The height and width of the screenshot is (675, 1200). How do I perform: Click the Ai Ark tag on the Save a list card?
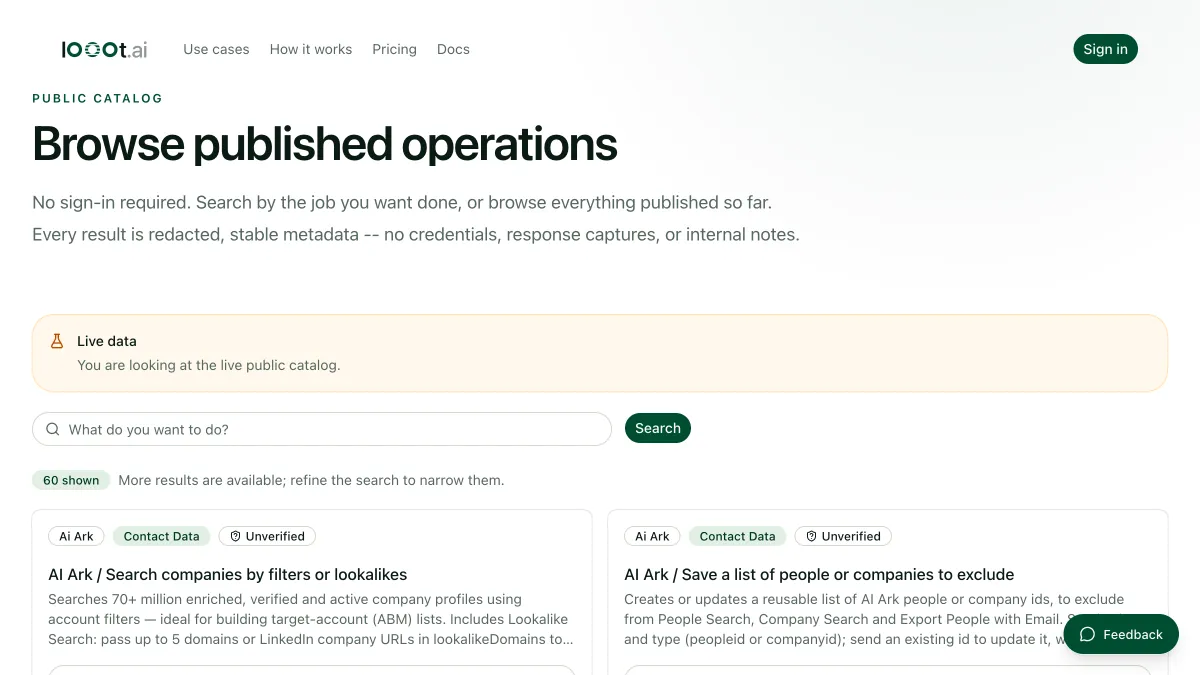652,536
